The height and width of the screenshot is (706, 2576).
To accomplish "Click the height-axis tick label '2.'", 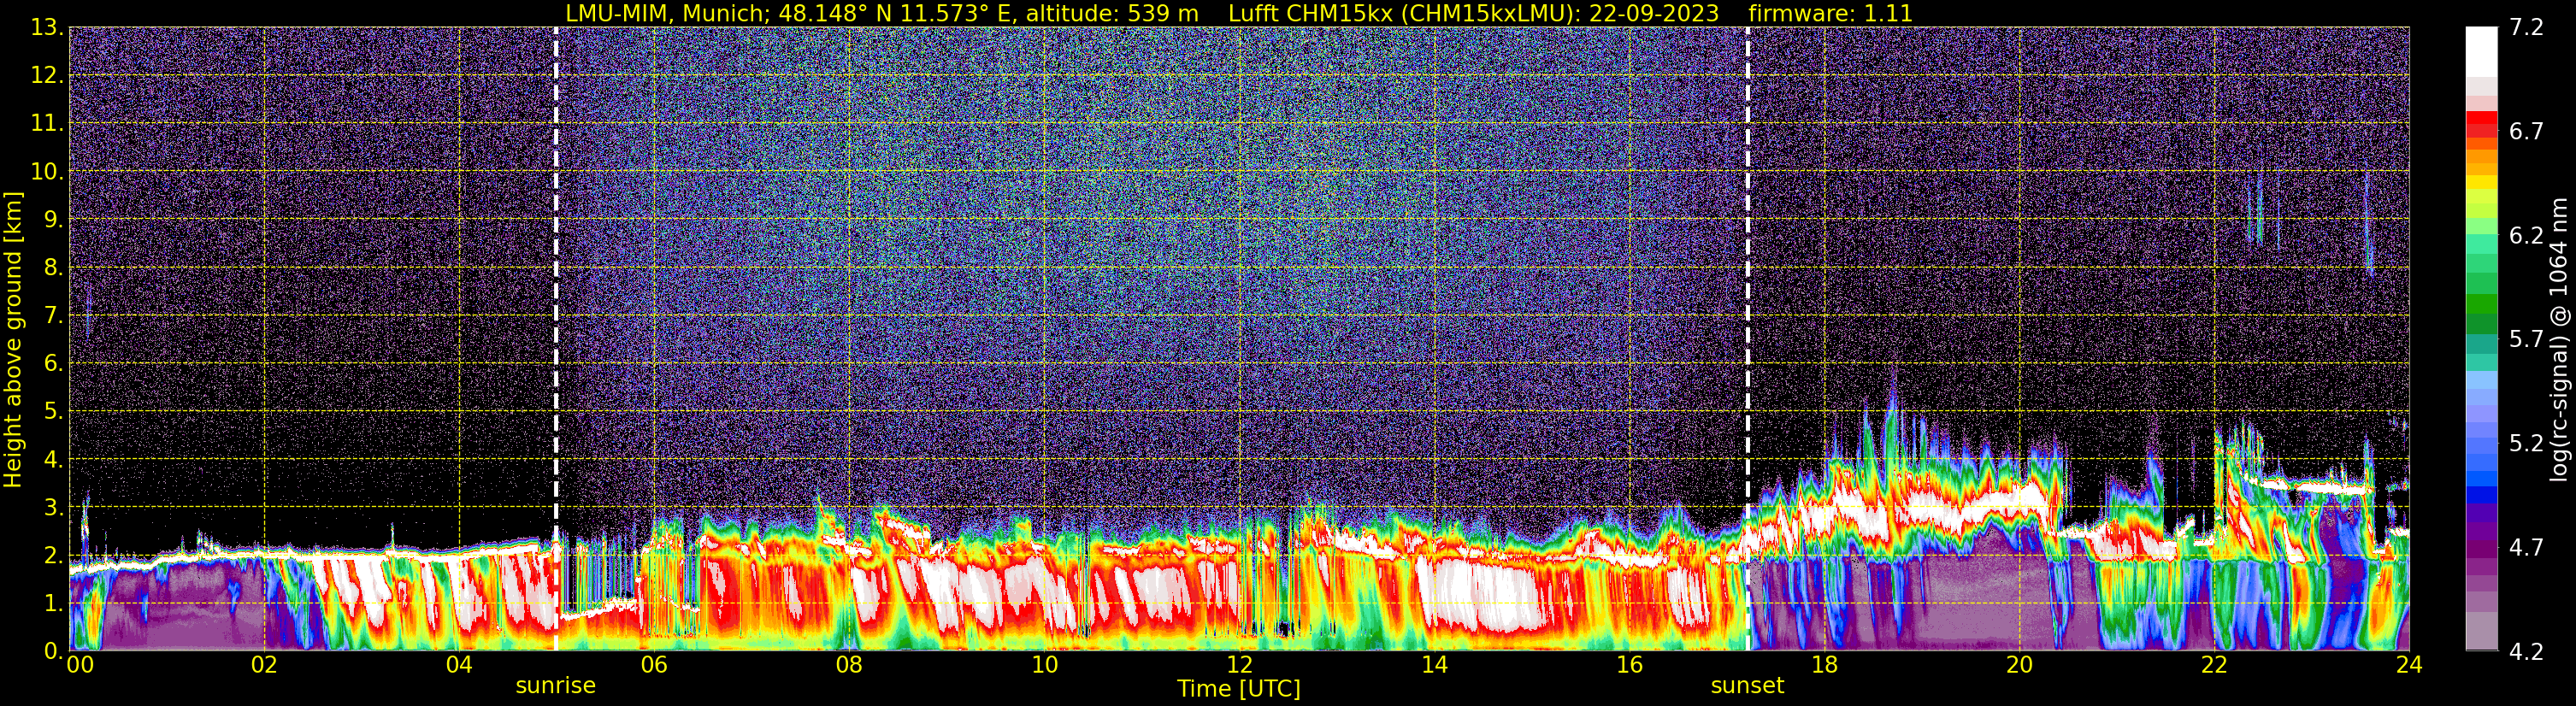I will tap(53, 556).
